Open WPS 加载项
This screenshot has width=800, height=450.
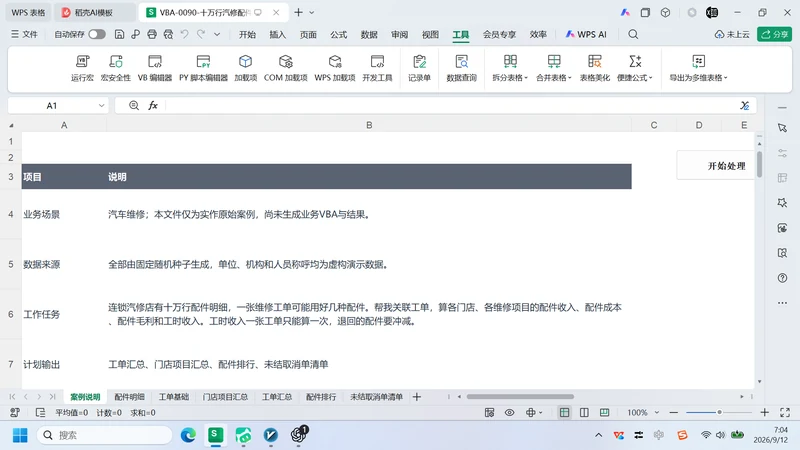[335, 68]
